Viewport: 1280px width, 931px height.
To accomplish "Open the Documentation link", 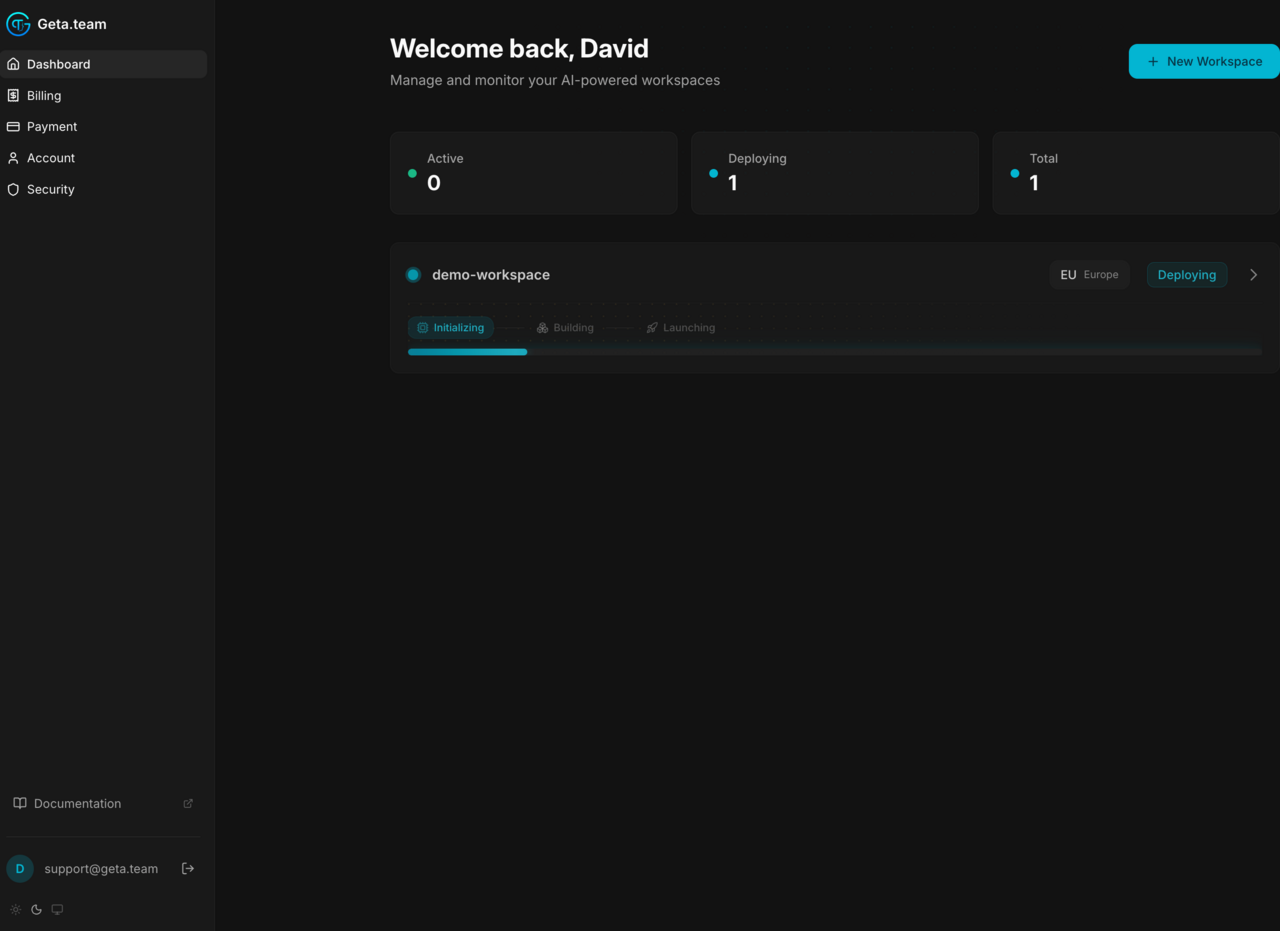I will [x=104, y=803].
